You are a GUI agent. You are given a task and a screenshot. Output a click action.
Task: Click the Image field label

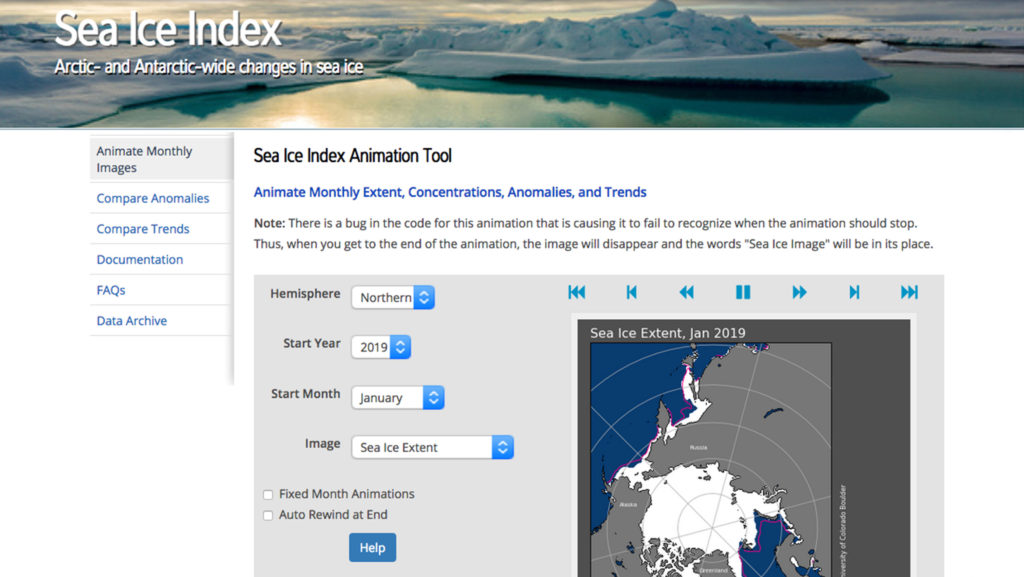click(x=323, y=443)
